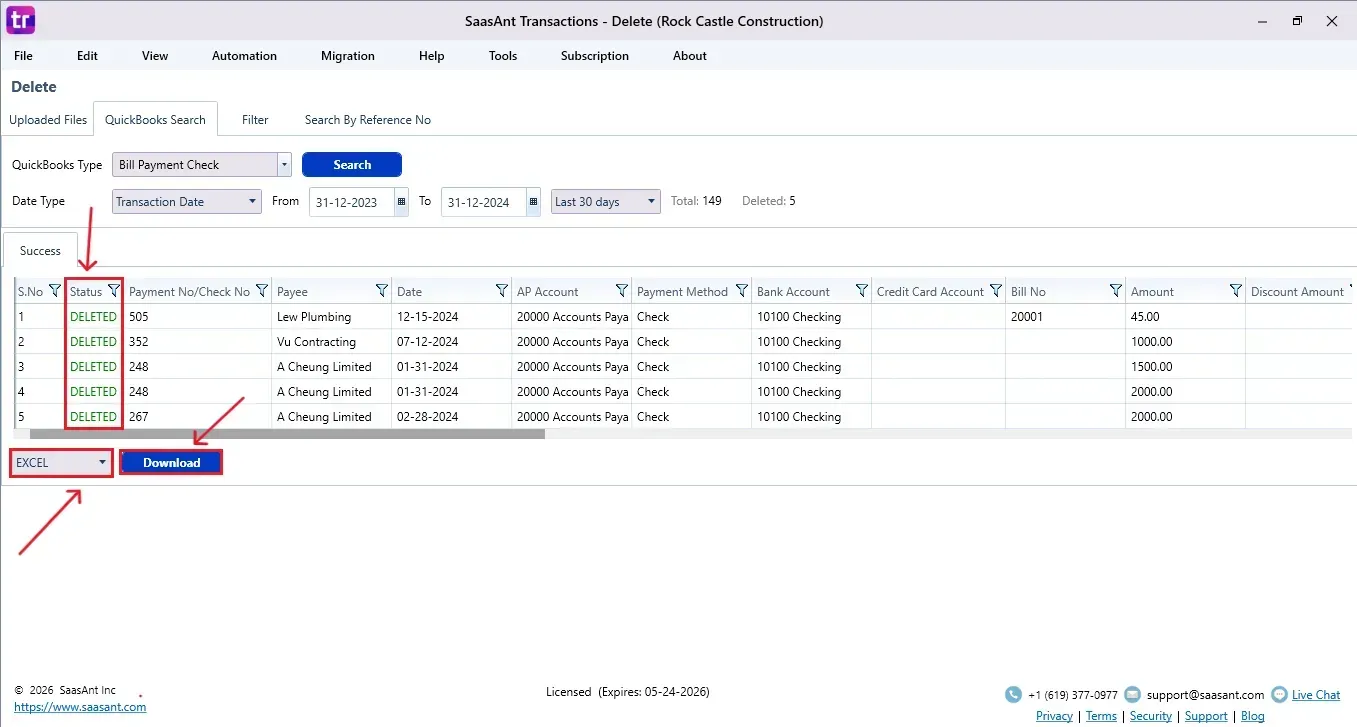Click the Download button

pos(171,462)
